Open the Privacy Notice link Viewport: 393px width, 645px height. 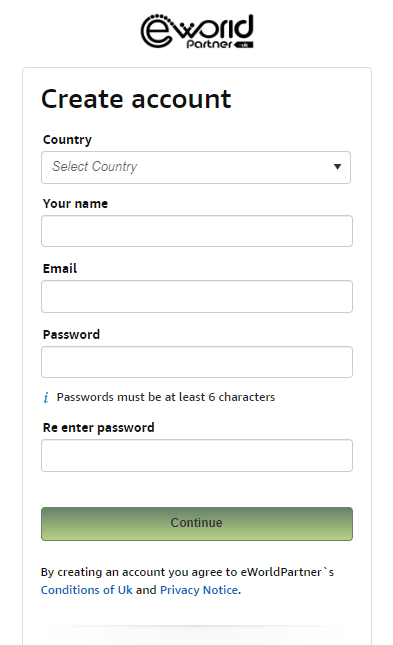click(x=199, y=590)
